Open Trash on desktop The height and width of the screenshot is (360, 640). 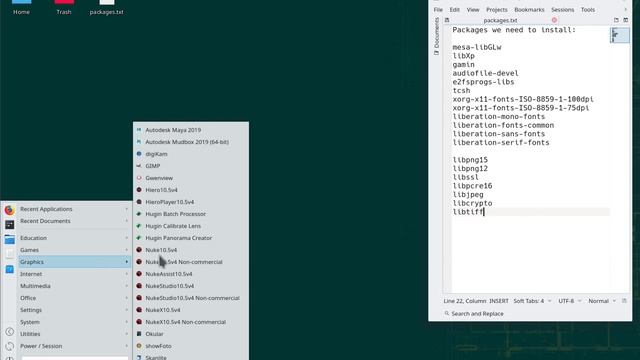pyautogui.click(x=64, y=7)
